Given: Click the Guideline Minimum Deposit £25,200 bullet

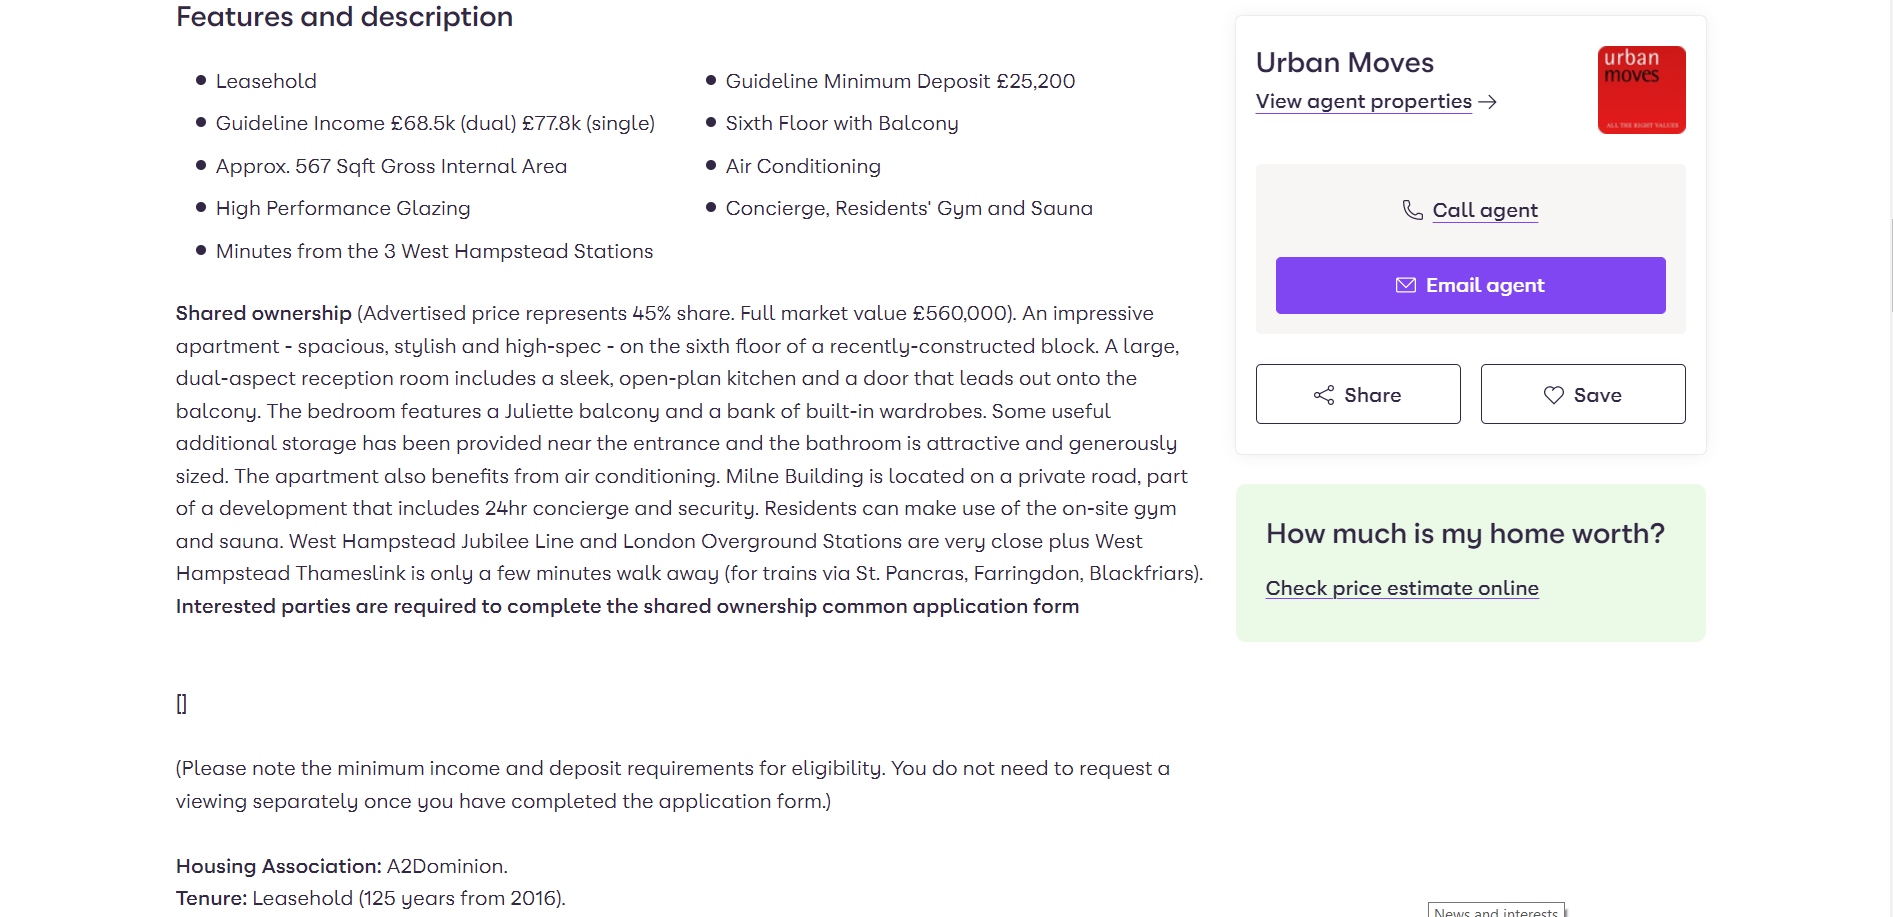Looking at the screenshot, I should tap(899, 81).
